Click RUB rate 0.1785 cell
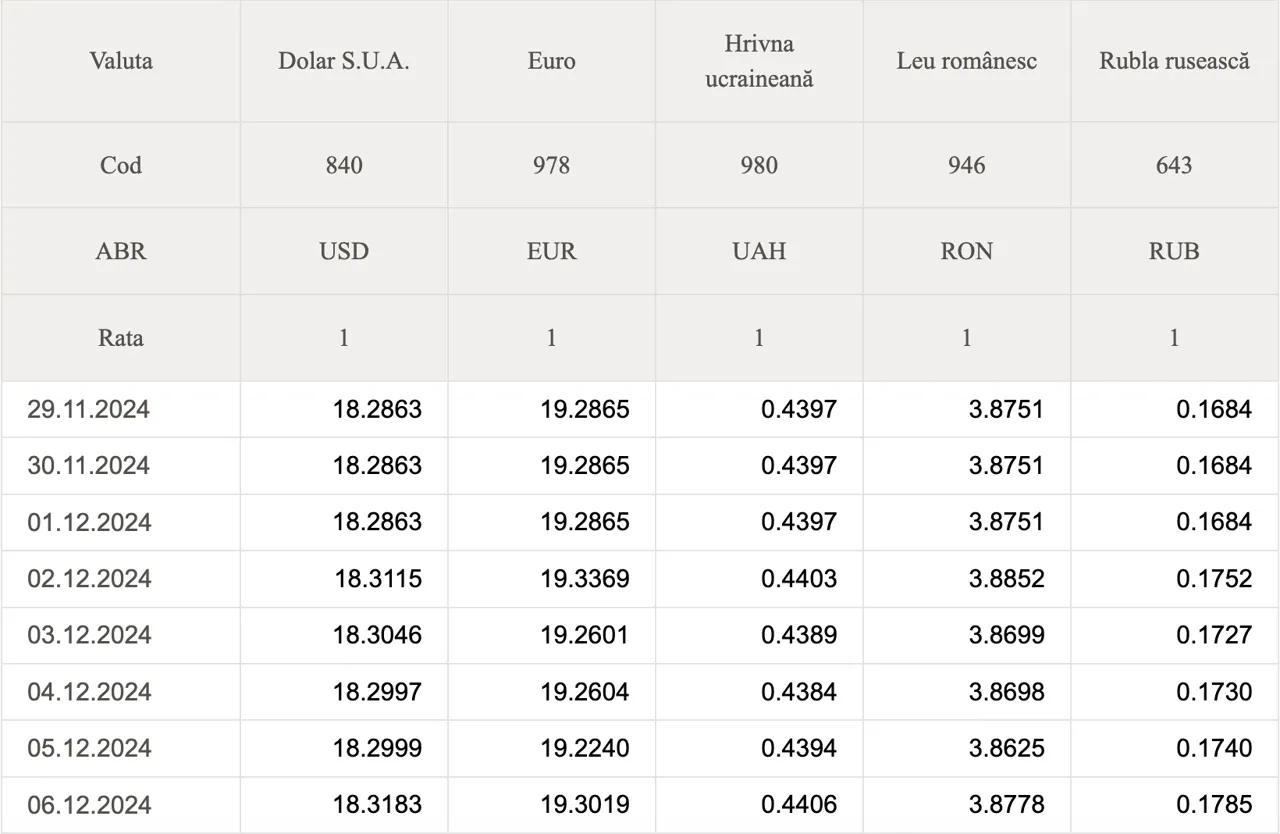Screen dimensions: 1280x834 point(1175,805)
